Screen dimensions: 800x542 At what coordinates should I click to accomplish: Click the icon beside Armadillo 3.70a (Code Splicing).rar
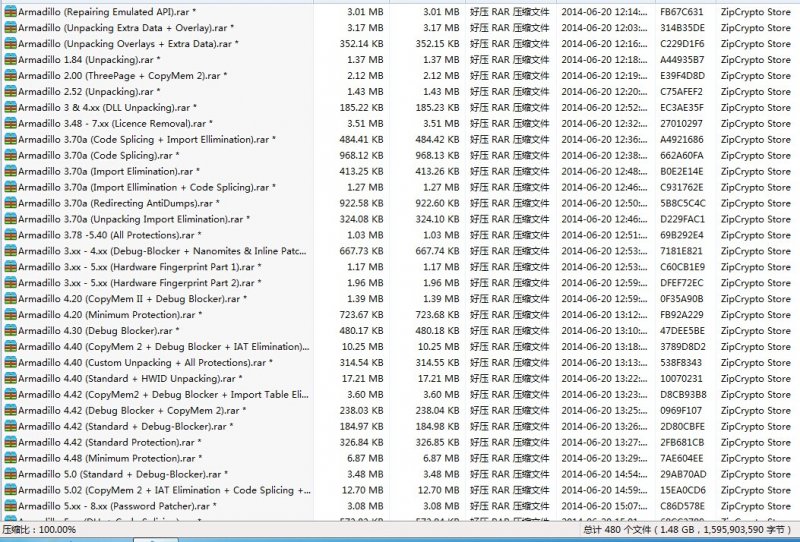pyautogui.click(x=10, y=155)
